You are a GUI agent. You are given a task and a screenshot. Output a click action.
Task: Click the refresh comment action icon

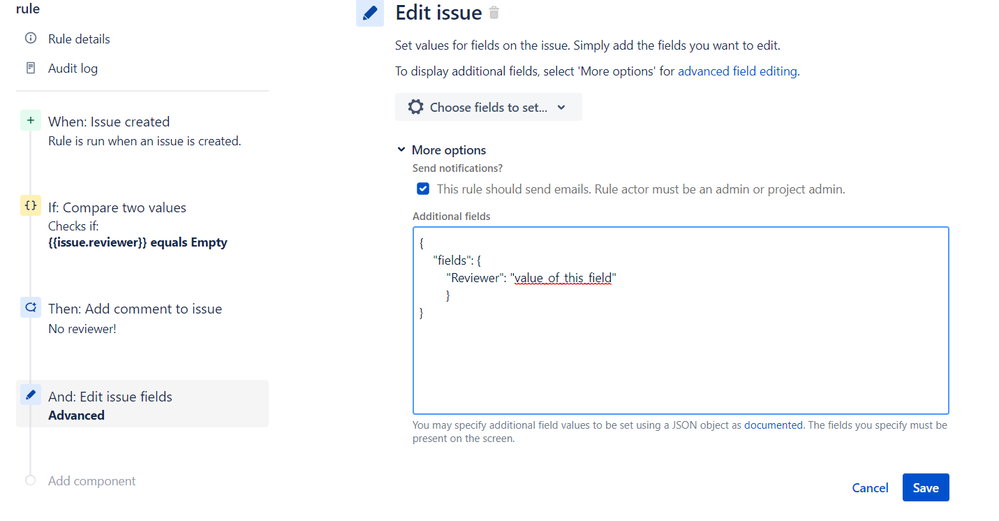click(31, 307)
